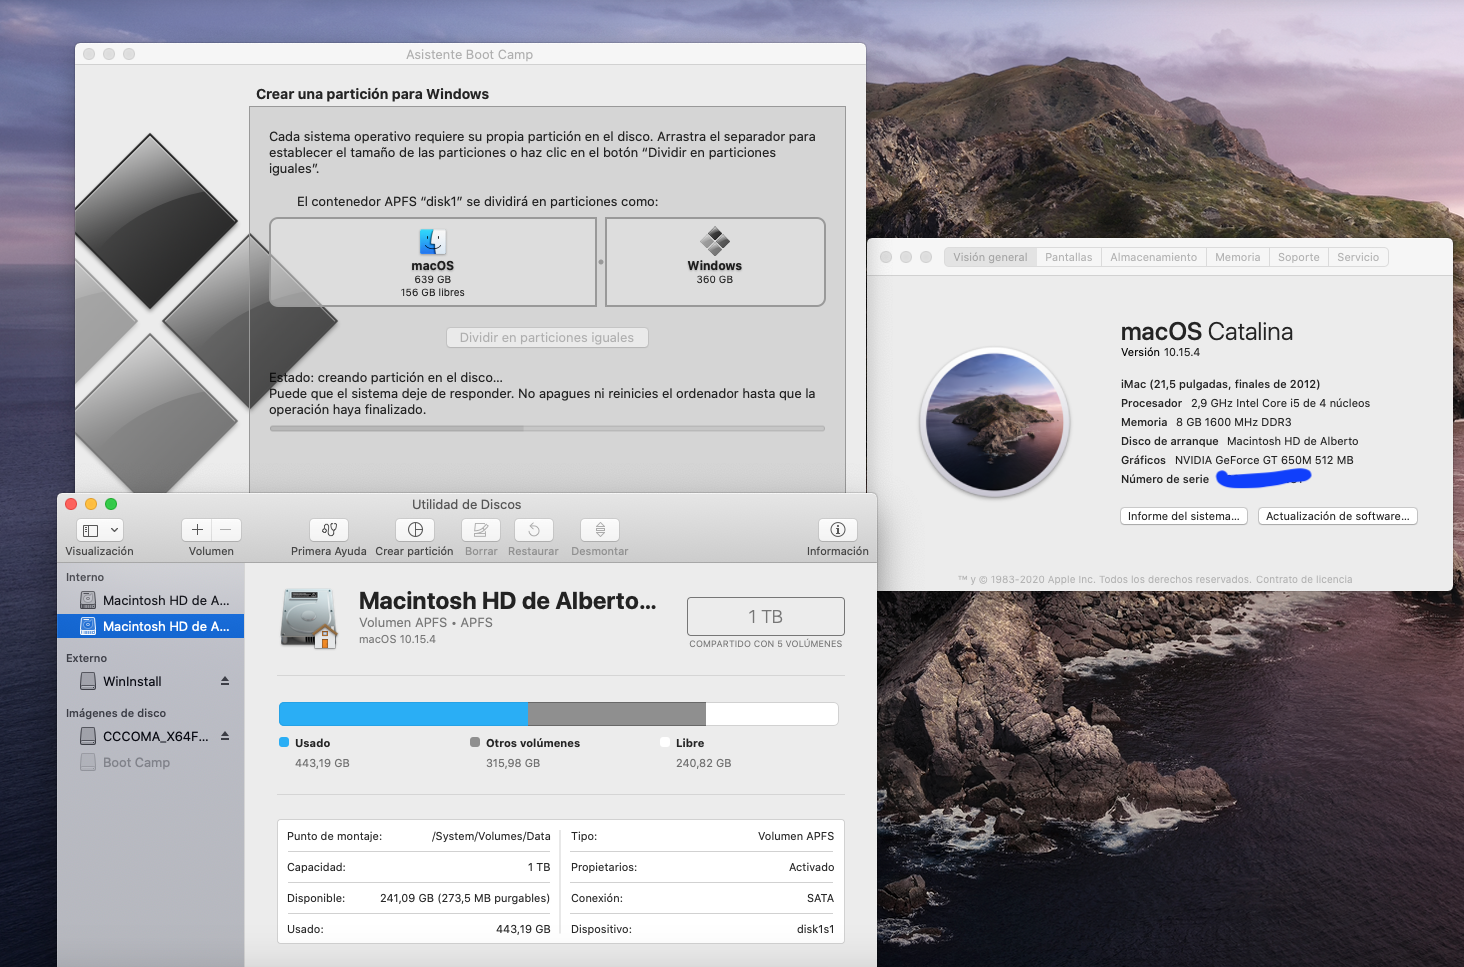Click the blue Usado color swatch
Viewport: 1464px width, 967px height.
(284, 742)
